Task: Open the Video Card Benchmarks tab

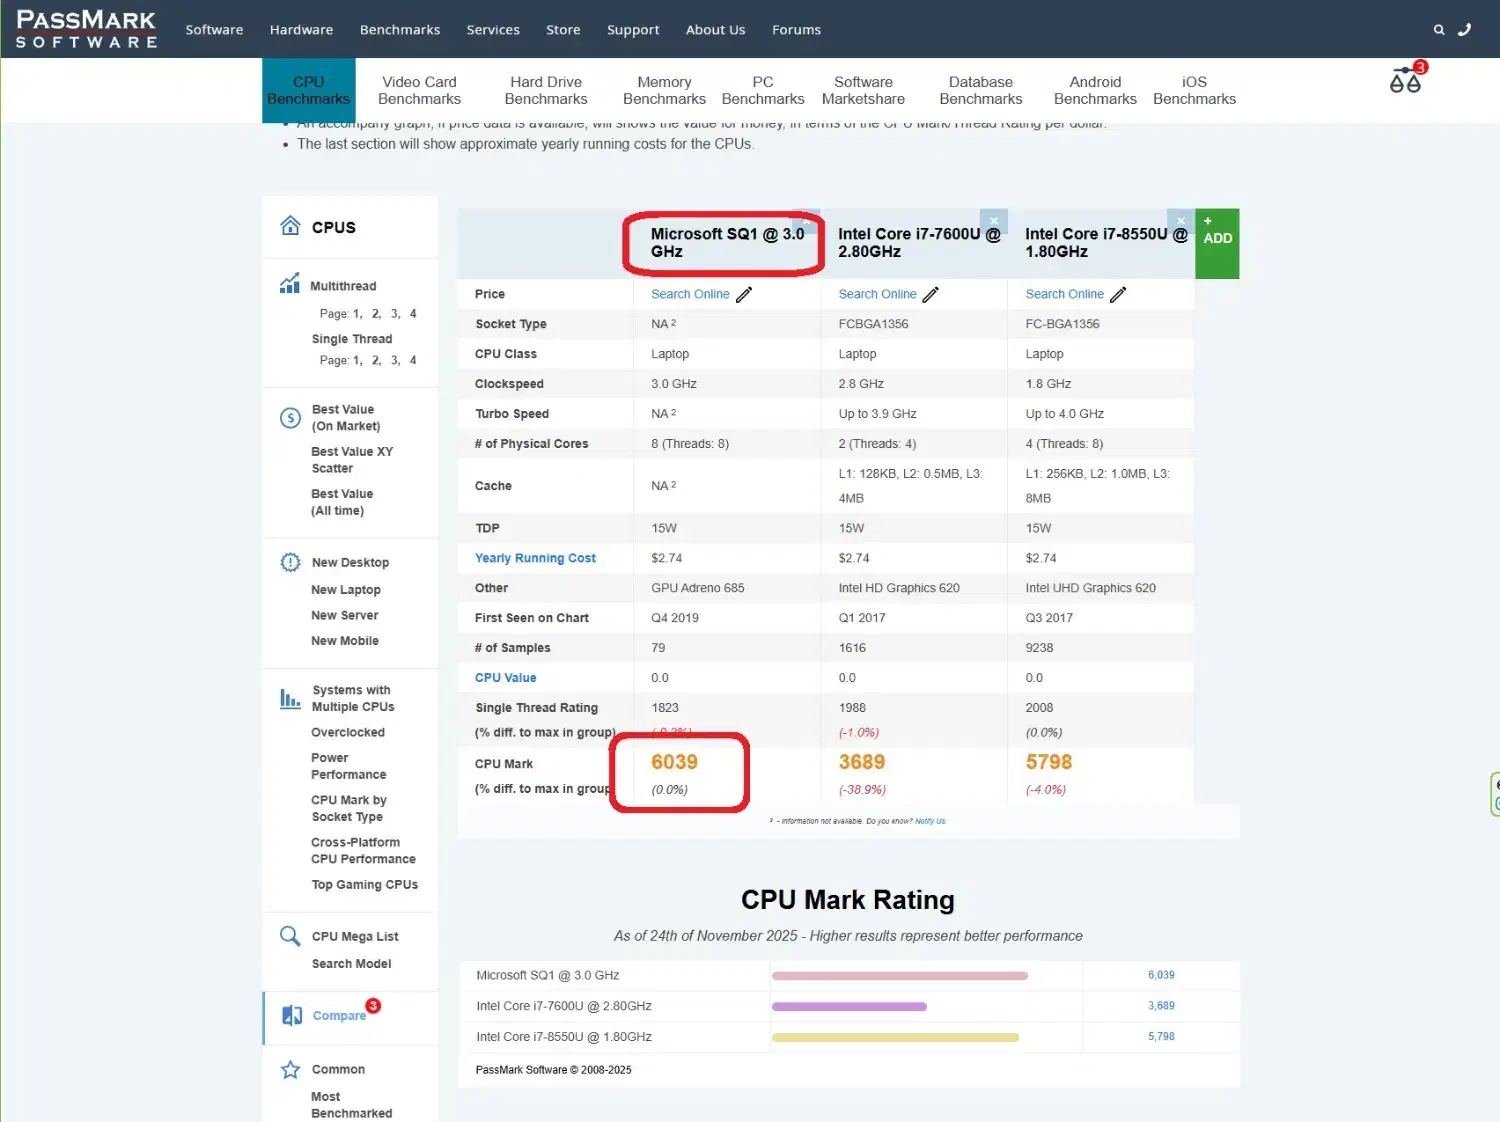Action: 419,90
